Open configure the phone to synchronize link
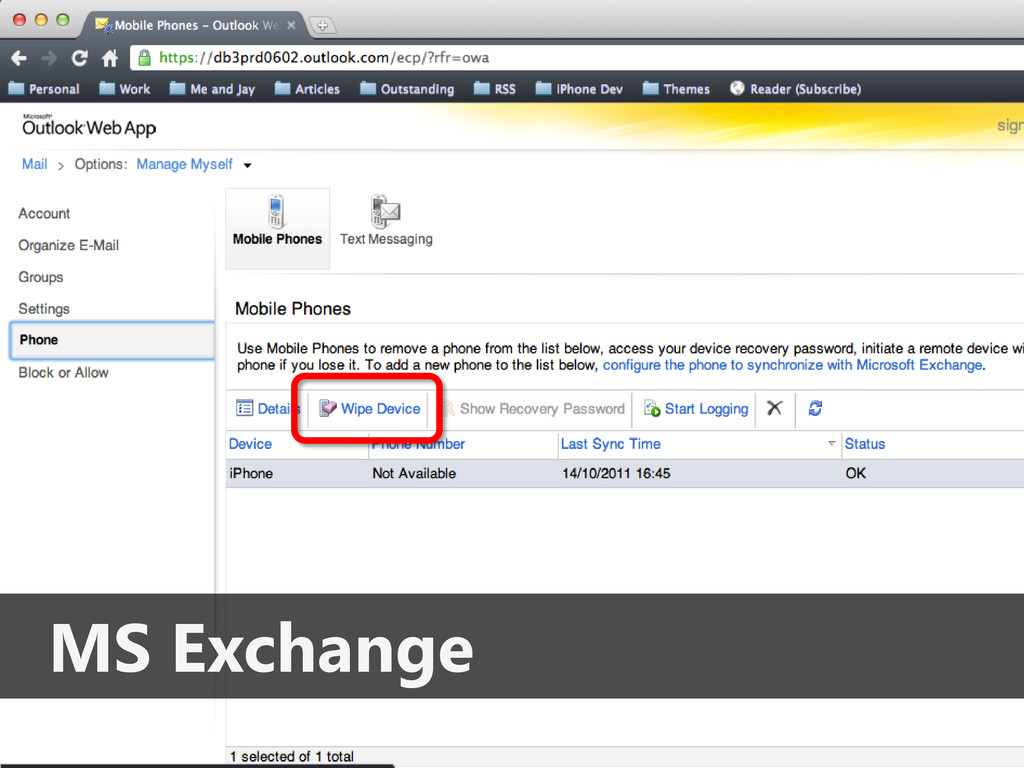1024x768 pixels. click(x=792, y=365)
